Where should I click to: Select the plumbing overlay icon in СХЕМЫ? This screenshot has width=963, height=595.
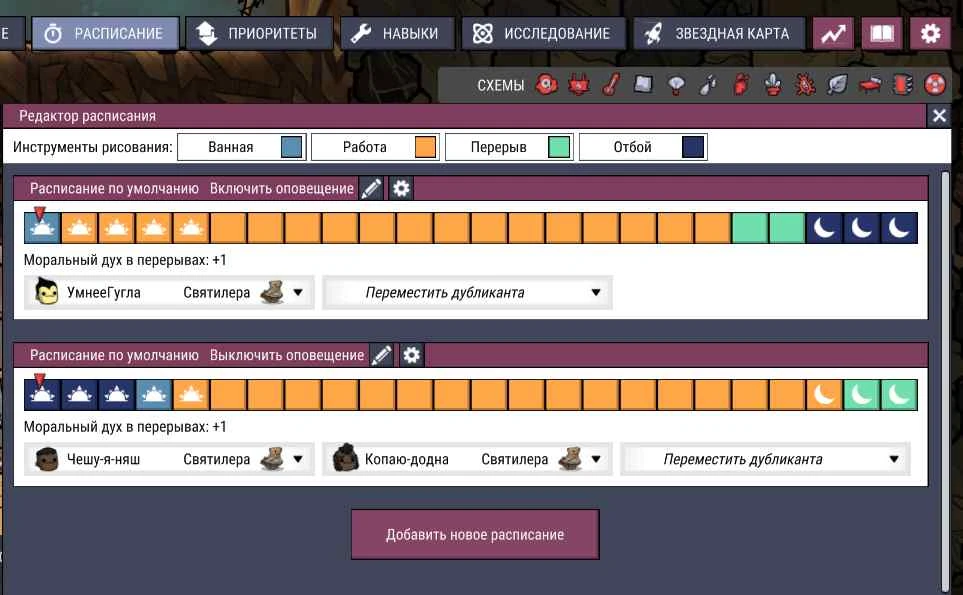[708, 85]
